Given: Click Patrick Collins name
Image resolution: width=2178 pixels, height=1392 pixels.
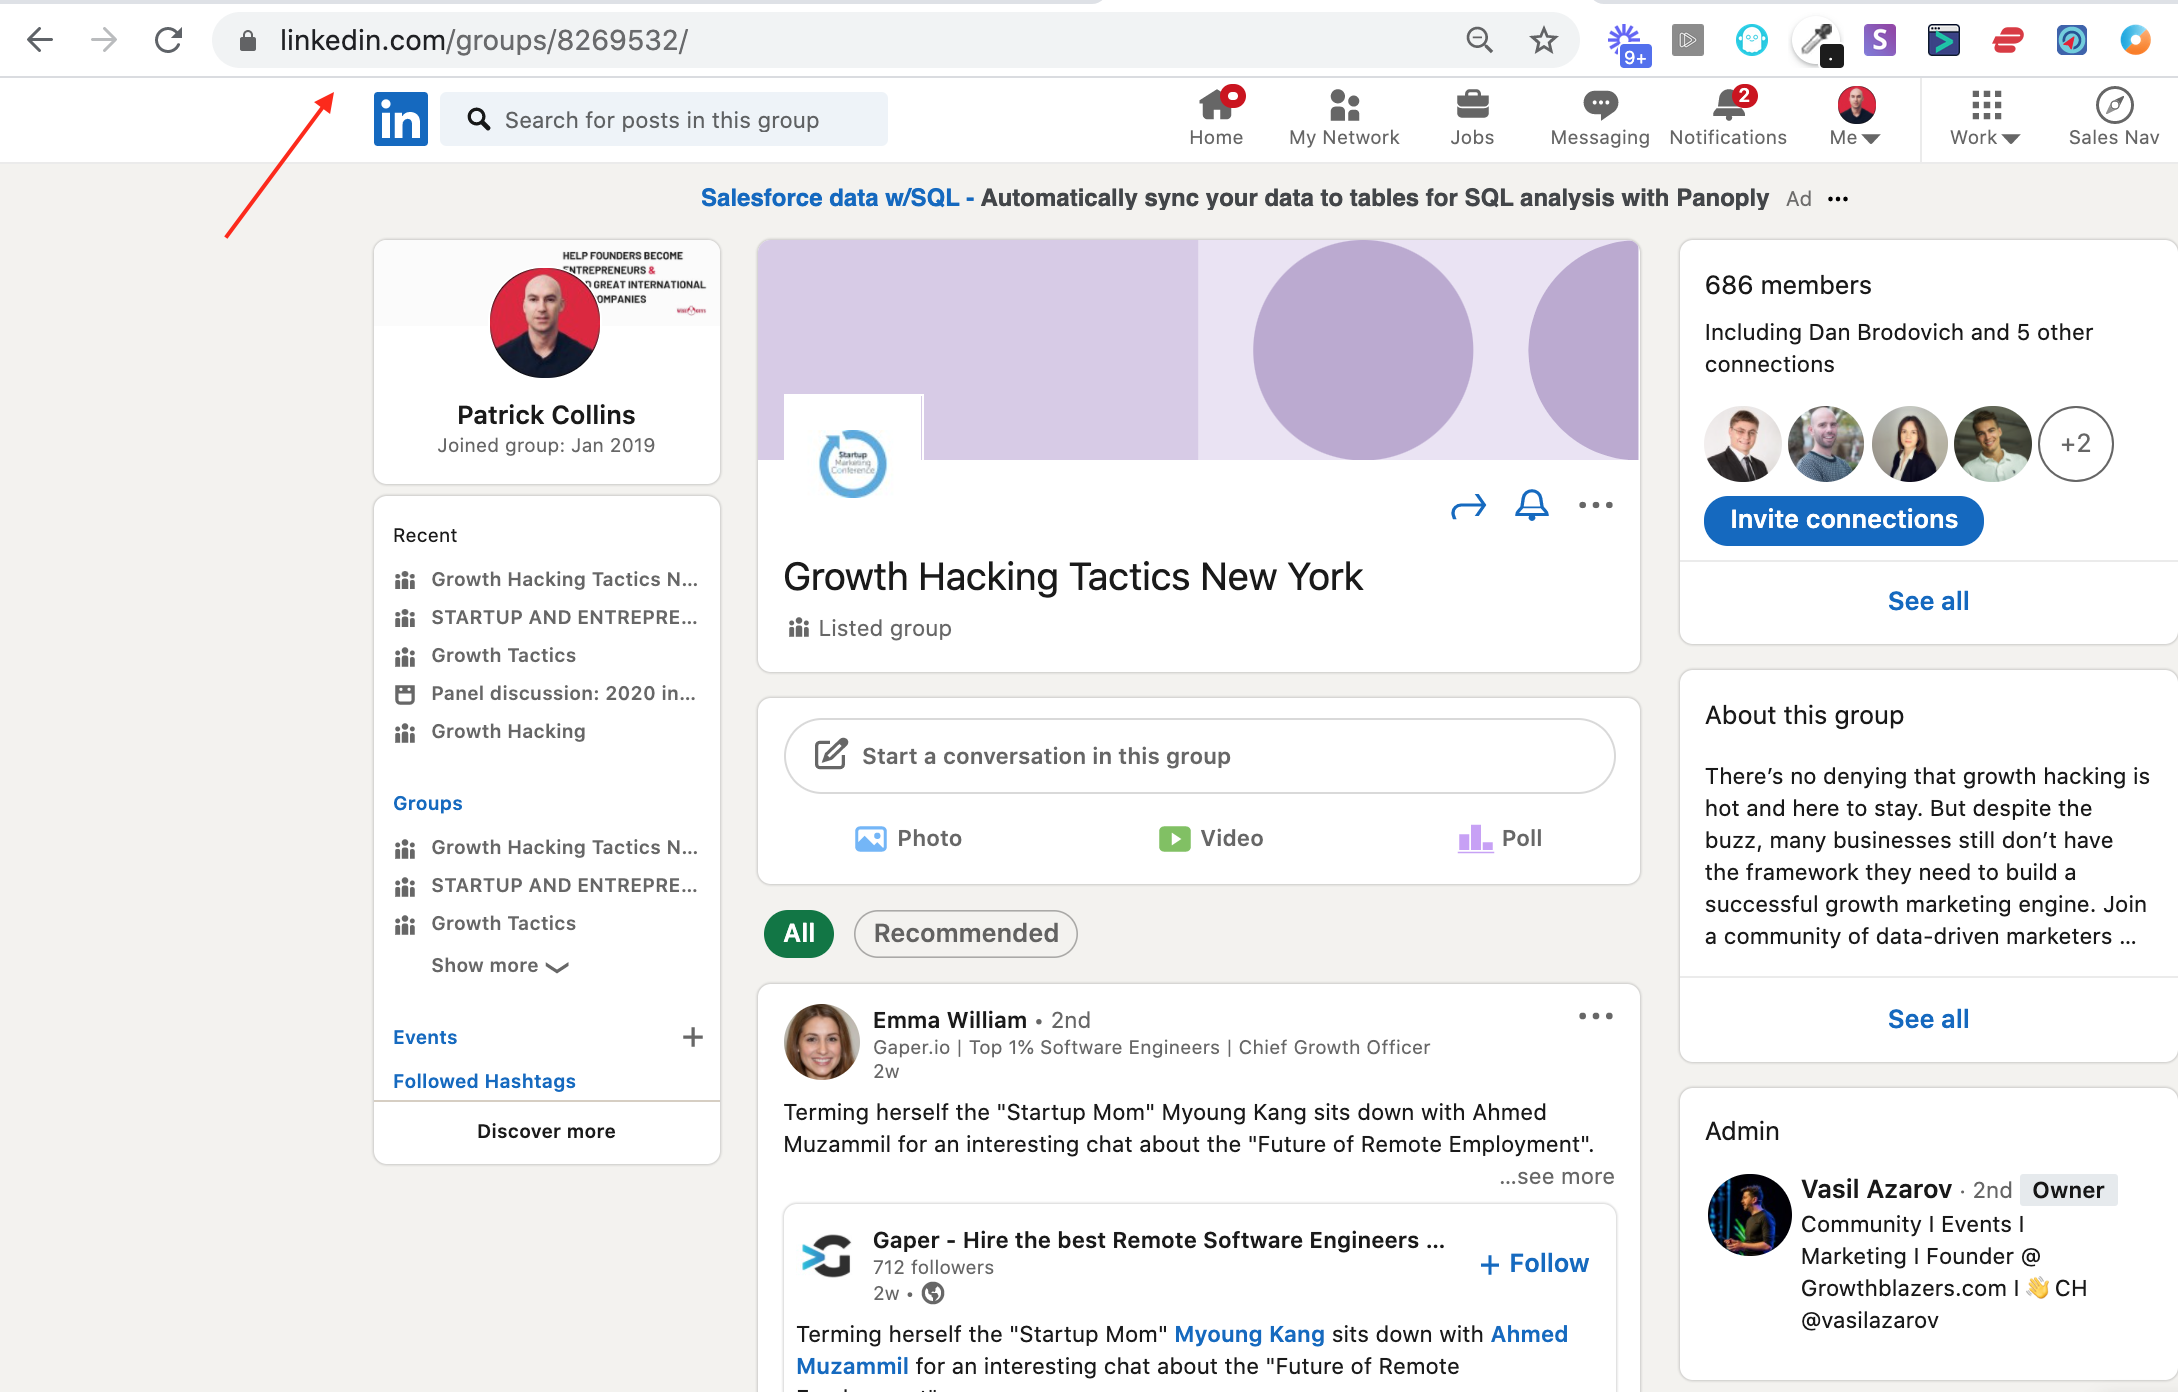Looking at the screenshot, I should pyautogui.click(x=546, y=415).
